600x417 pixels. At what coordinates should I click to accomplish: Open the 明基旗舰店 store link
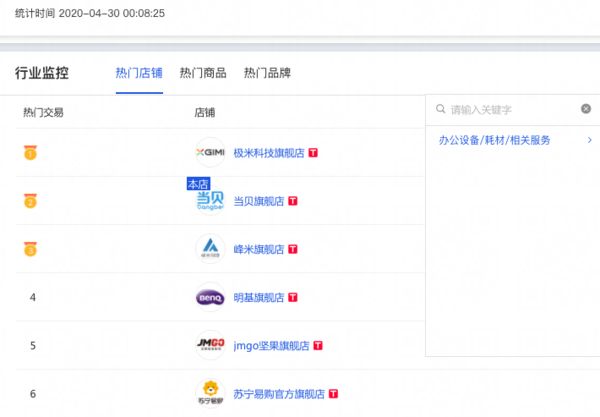click(x=258, y=297)
